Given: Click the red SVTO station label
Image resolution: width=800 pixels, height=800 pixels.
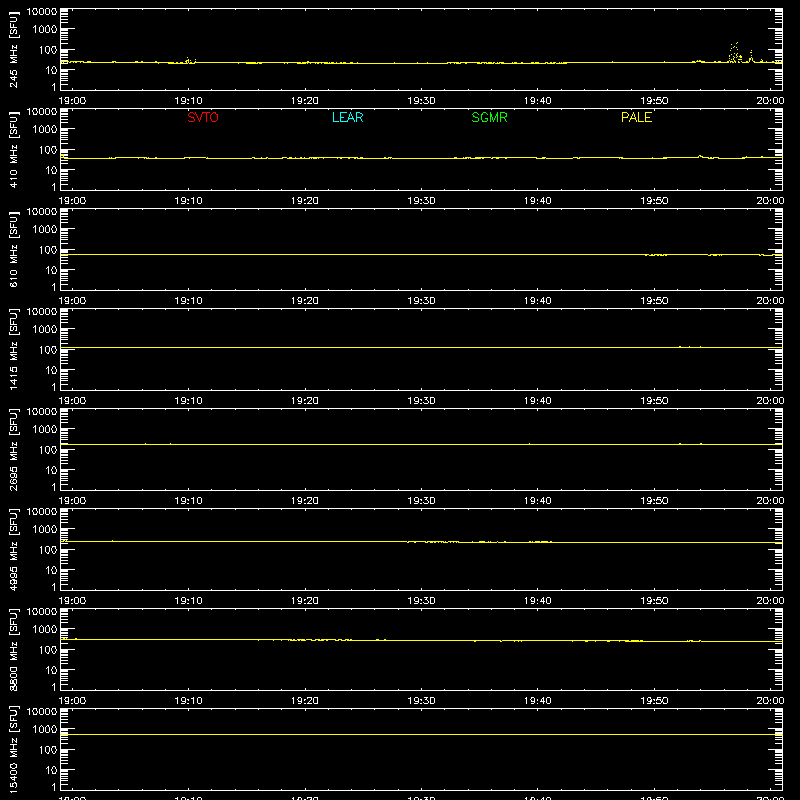Looking at the screenshot, I should [203, 117].
